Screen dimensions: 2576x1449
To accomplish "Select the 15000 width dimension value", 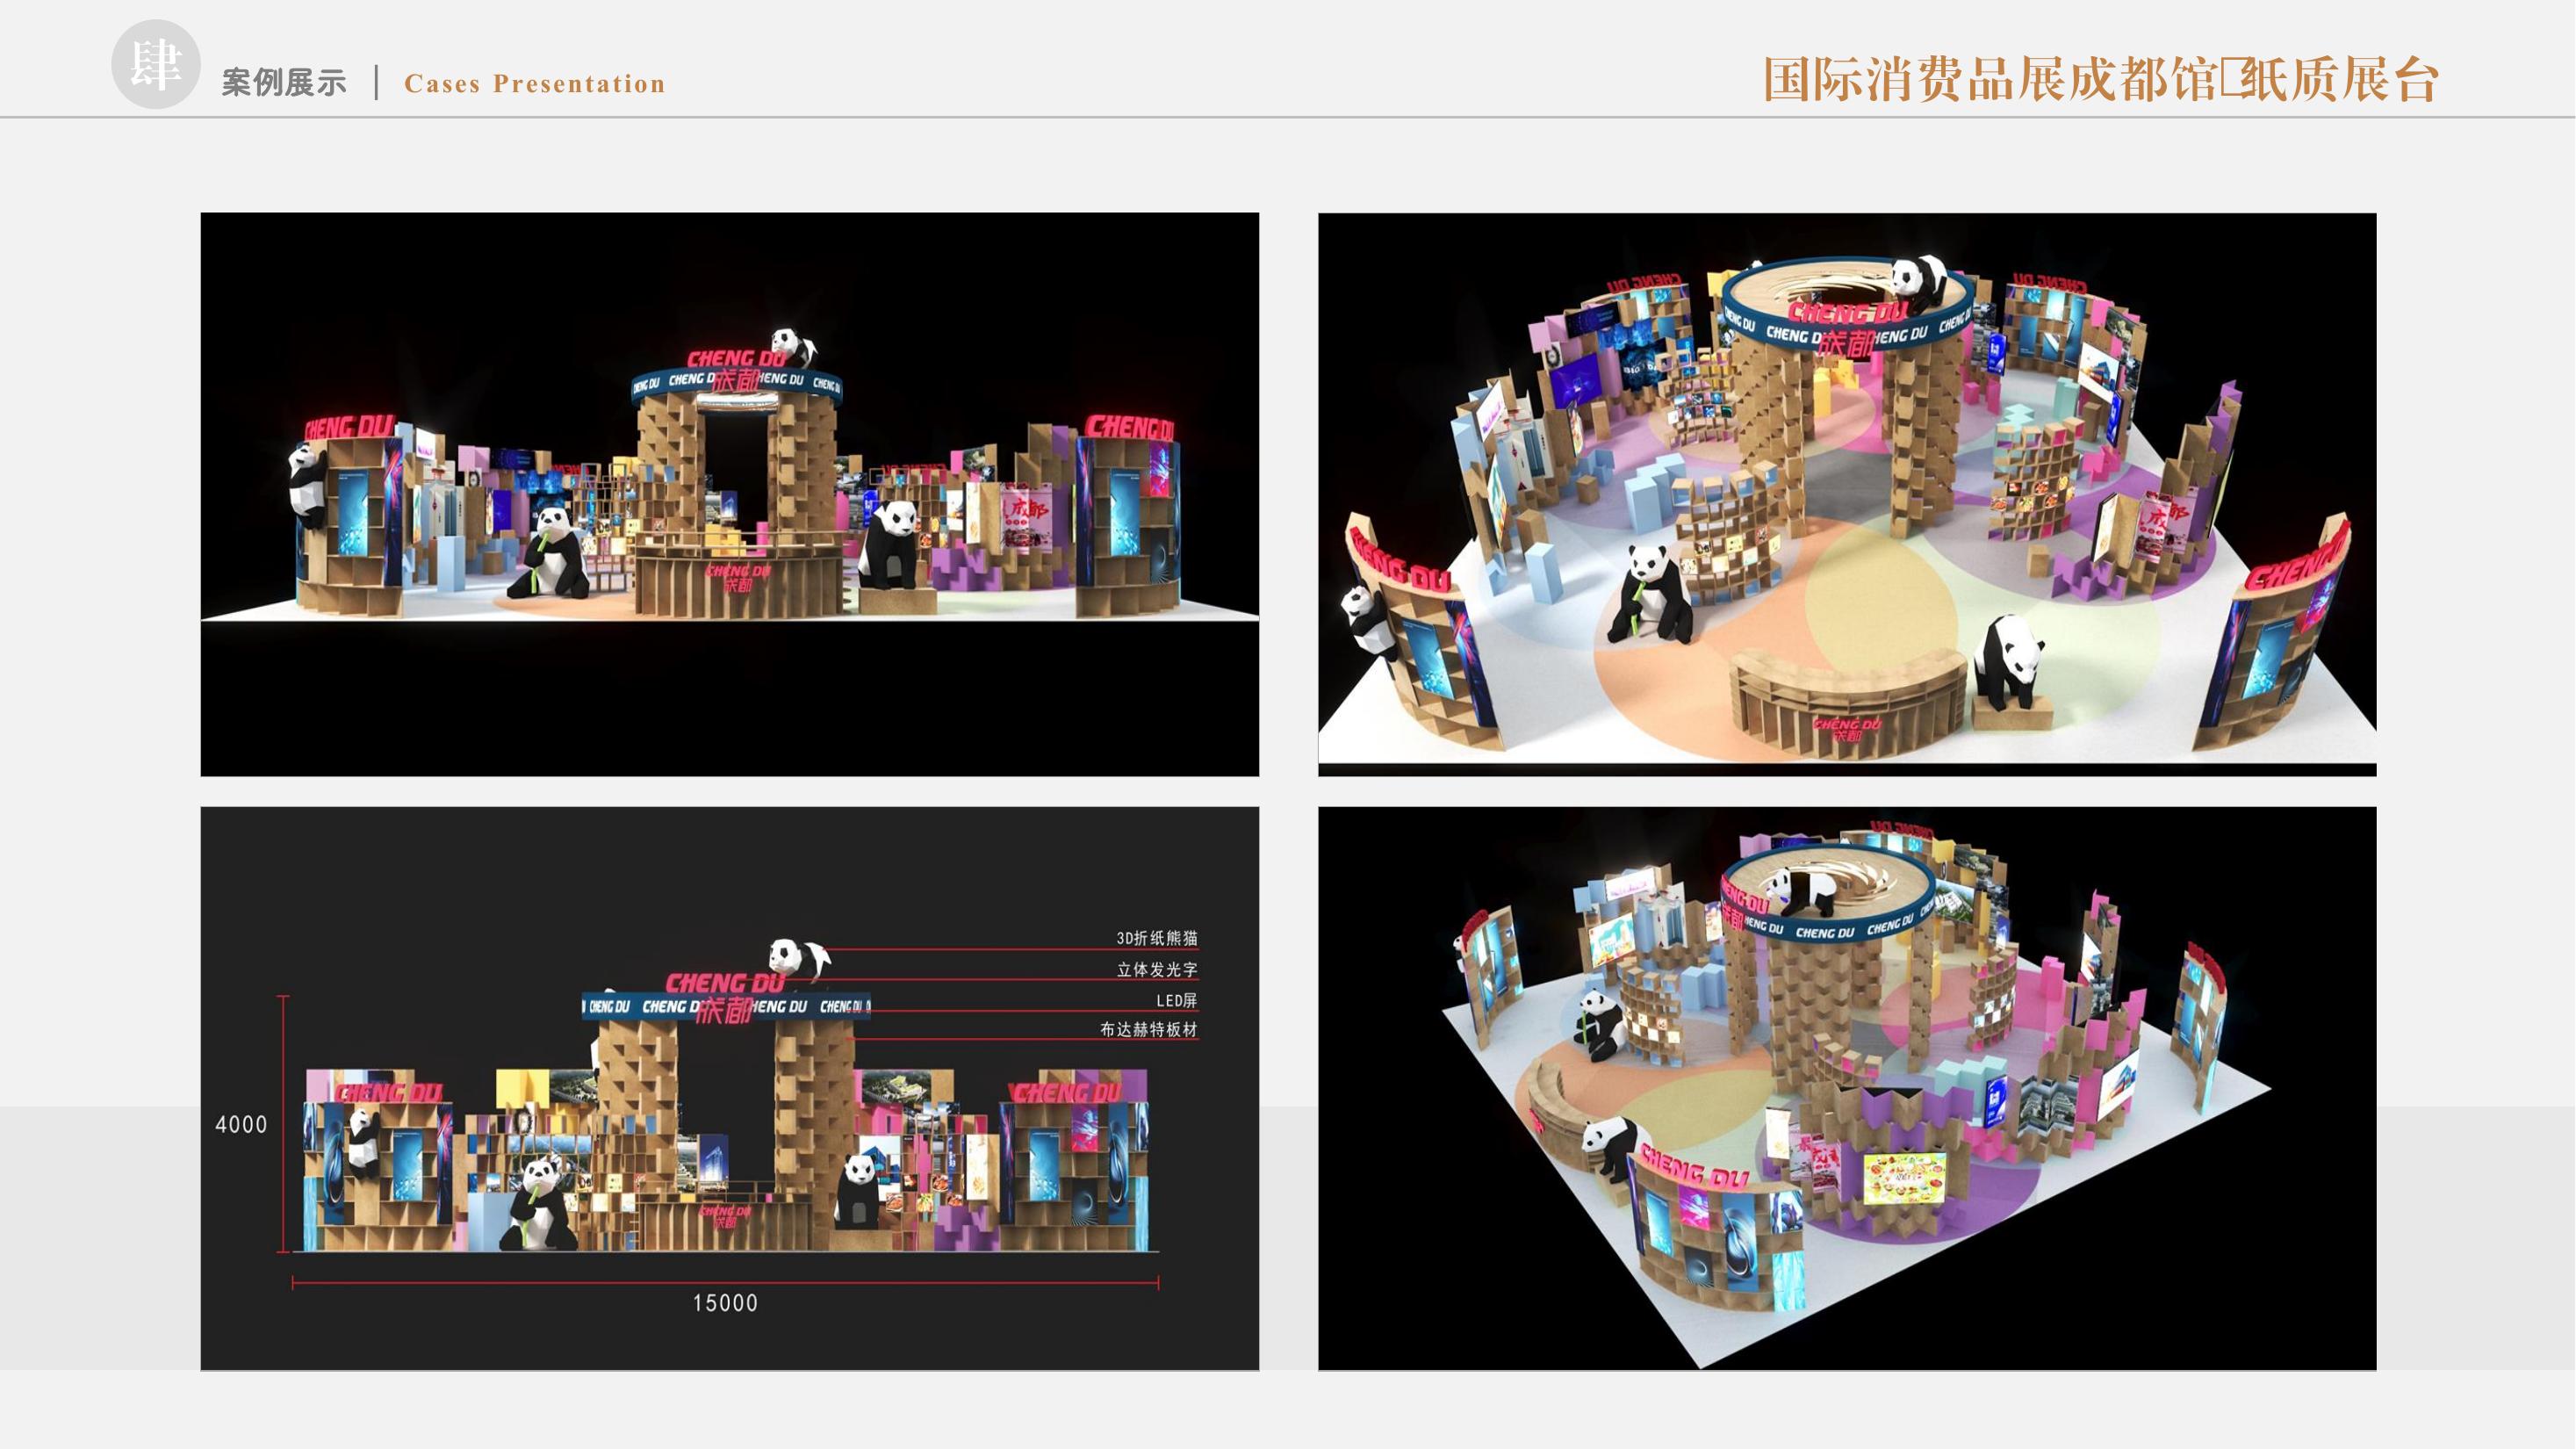I will 725,1303.
